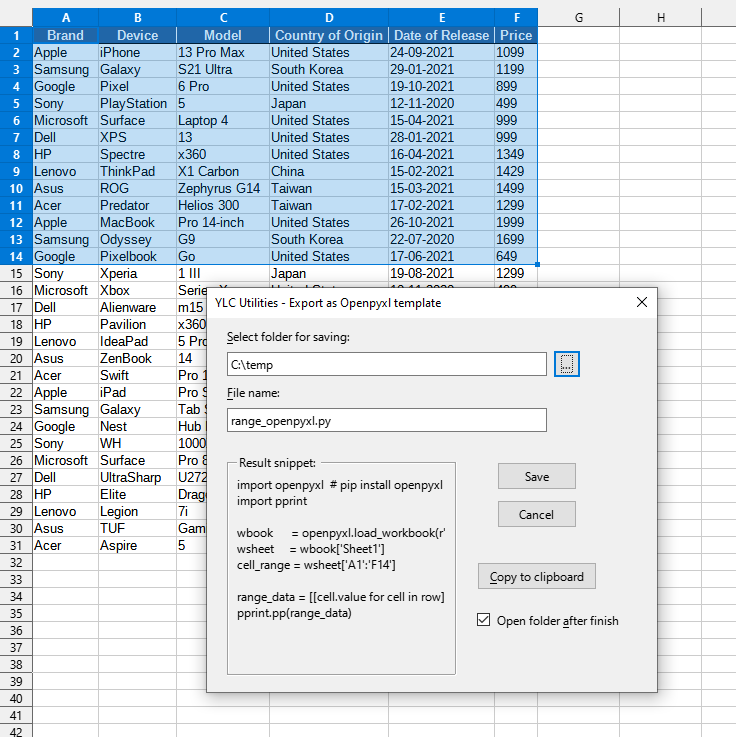Viewport: 736px width, 737px height.
Task: Click the Odyssey cell
Action: point(137,239)
